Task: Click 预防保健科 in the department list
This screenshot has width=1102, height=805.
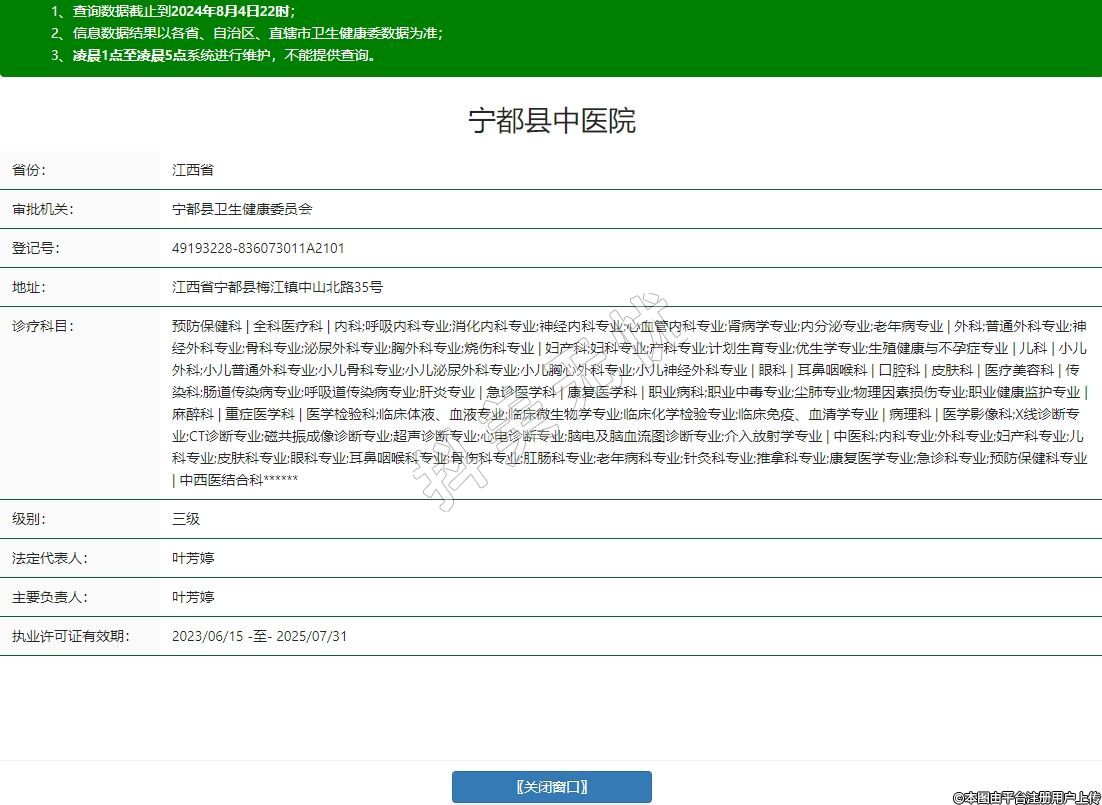Action: pos(207,326)
